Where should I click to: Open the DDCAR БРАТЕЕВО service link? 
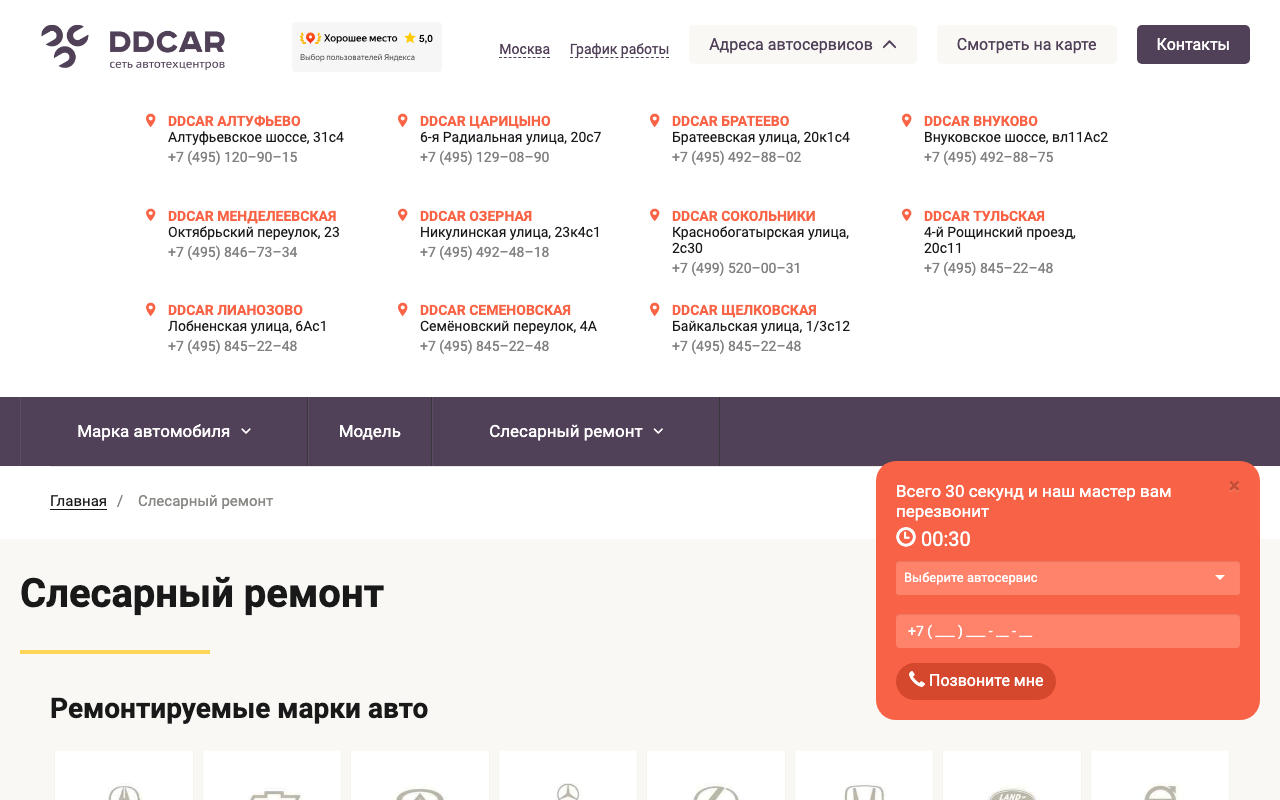point(731,121)
